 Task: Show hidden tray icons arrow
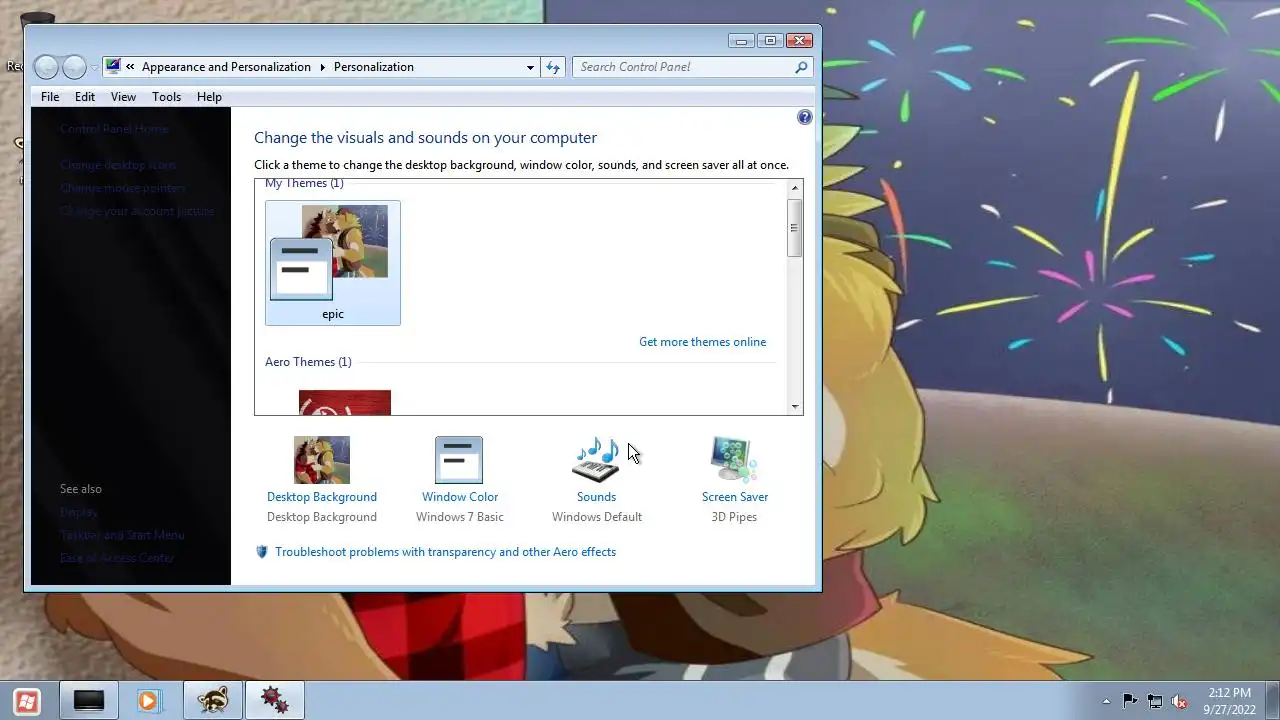click(x=1106, y=701)
